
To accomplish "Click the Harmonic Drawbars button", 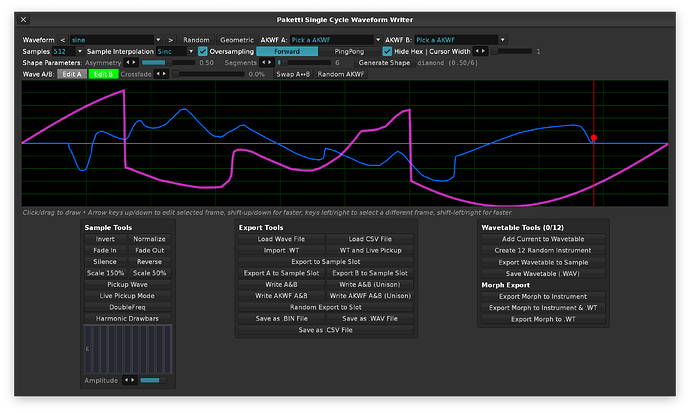I will point(128,318).
